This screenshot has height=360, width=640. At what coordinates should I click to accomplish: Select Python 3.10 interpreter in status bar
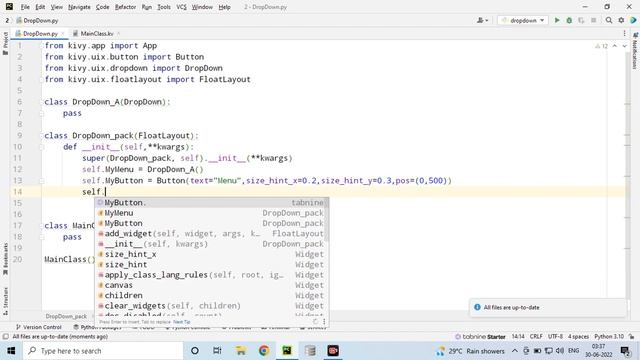coord(609,337)
